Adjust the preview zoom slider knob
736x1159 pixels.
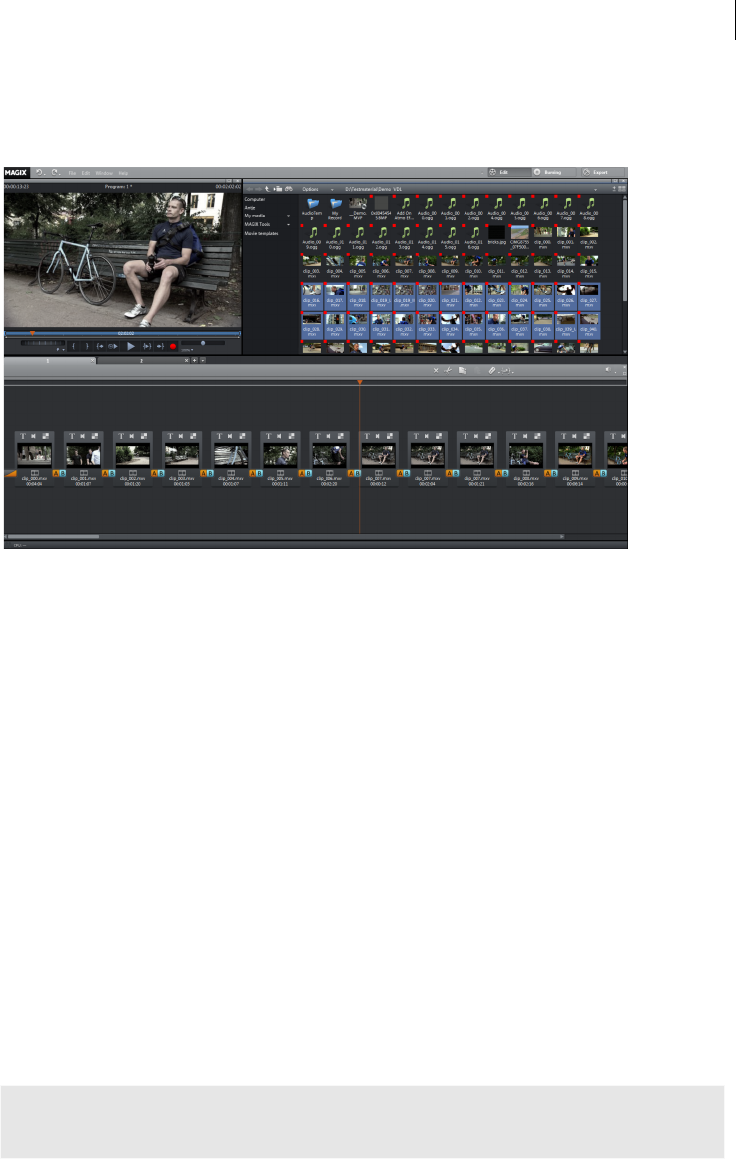point(203,343)
